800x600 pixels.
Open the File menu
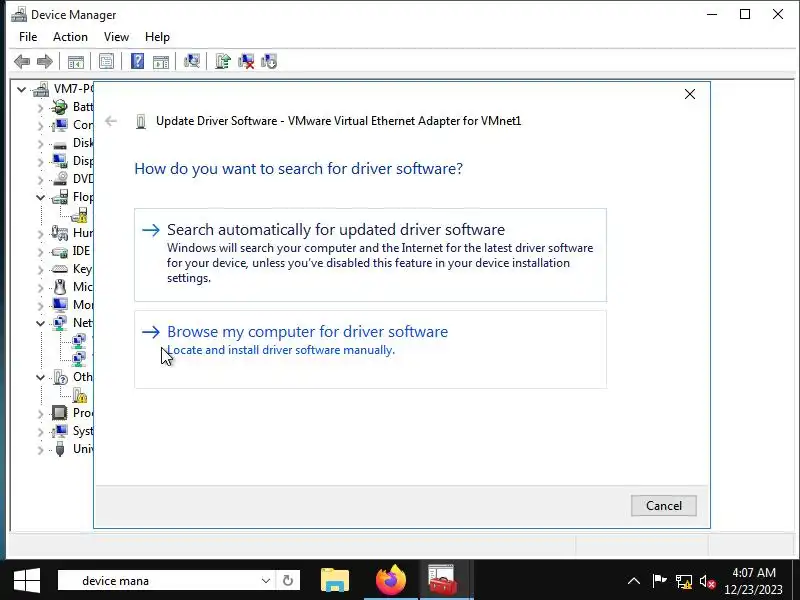point(28,37)
